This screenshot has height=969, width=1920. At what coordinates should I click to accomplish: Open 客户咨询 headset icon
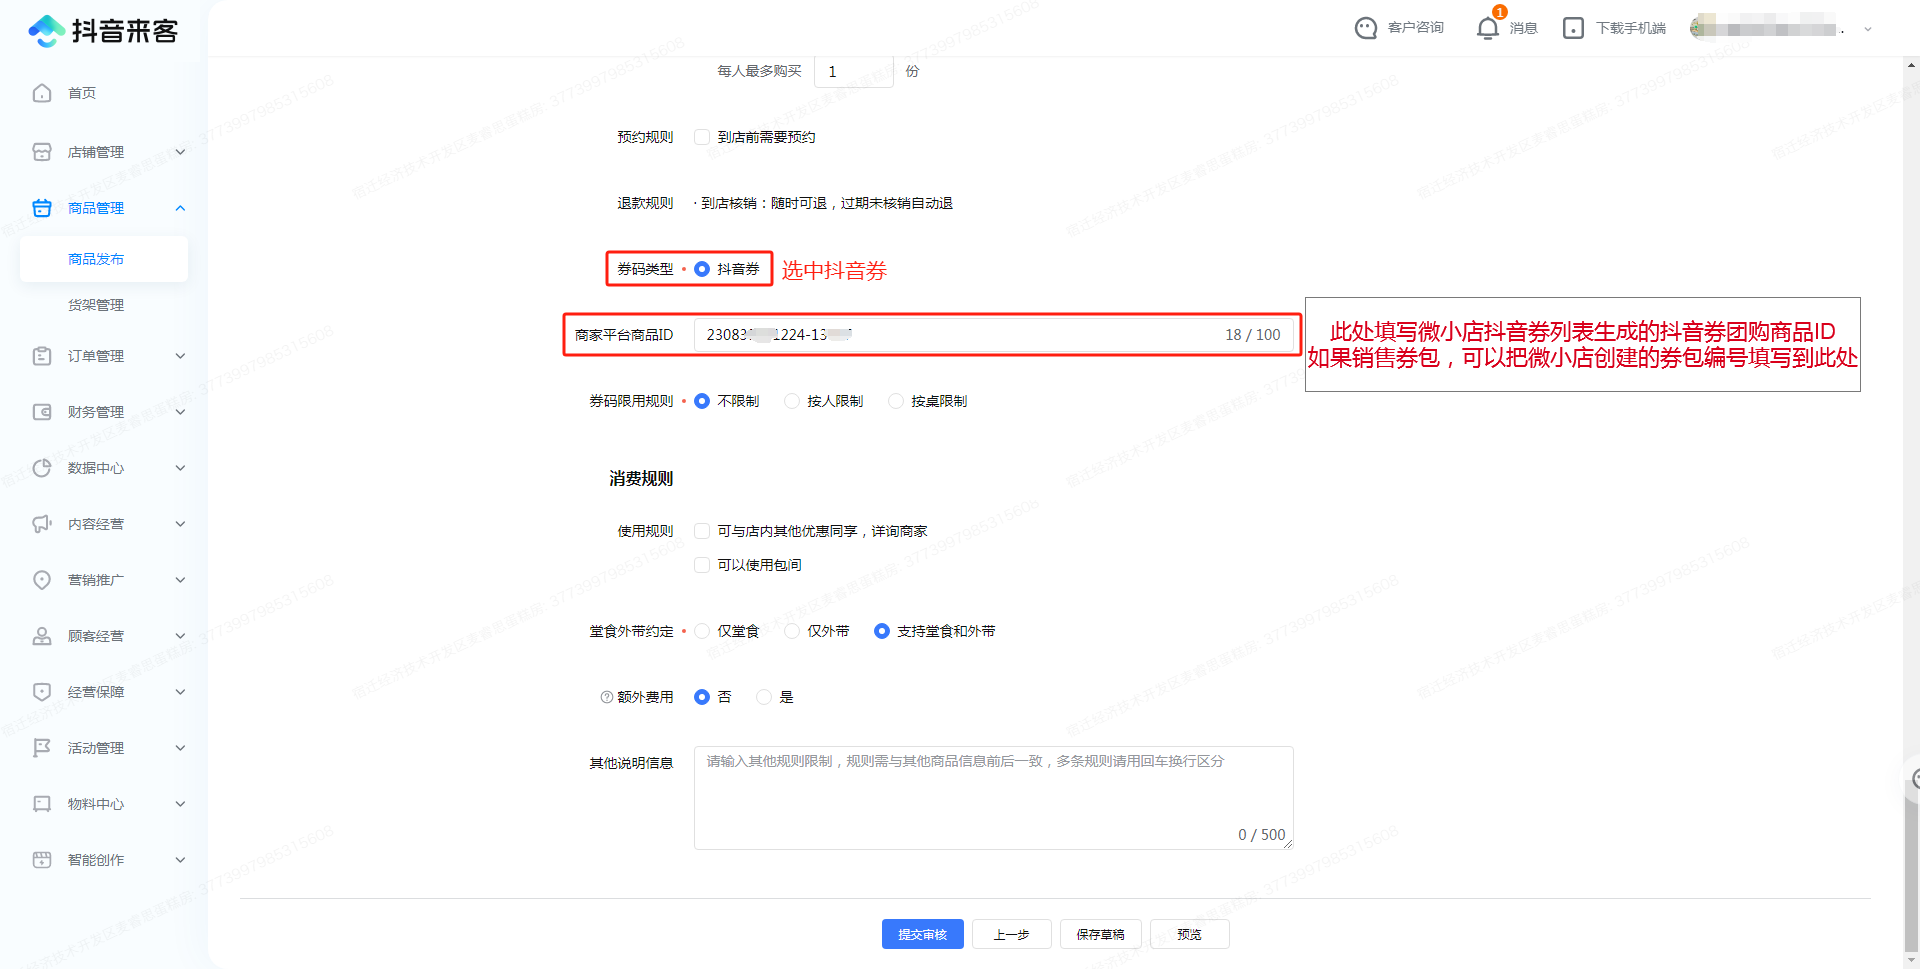pos(1366,28)
